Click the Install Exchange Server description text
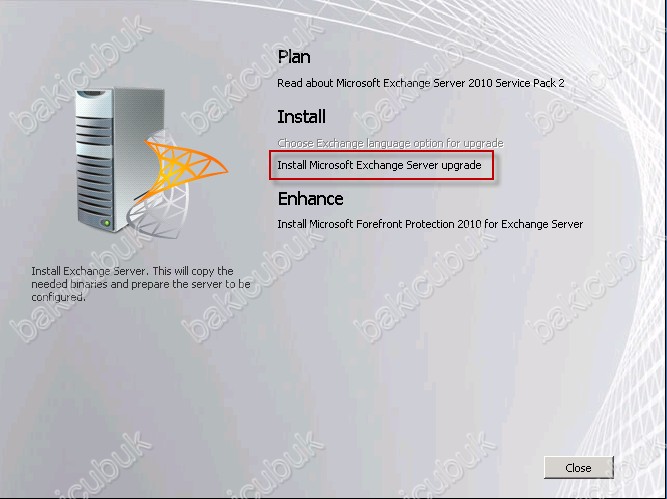Screen dimensions: 667x499 pyautogui.click(x=140, y=284)
